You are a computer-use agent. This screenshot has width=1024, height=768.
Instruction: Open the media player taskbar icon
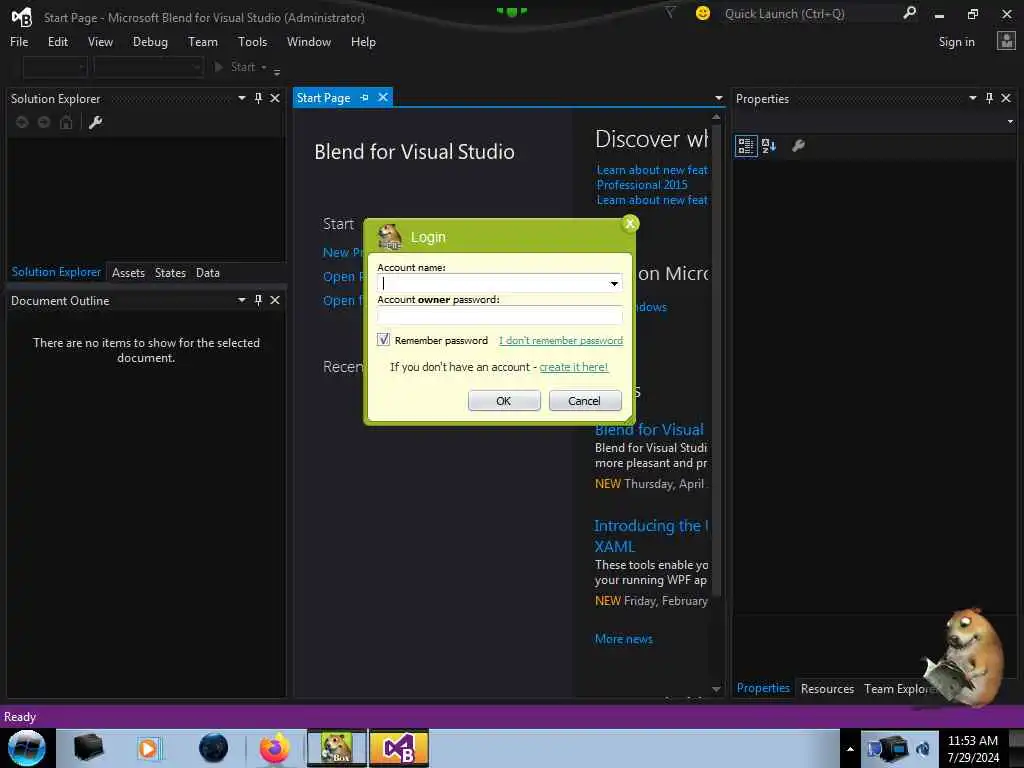tap(149, 748)
